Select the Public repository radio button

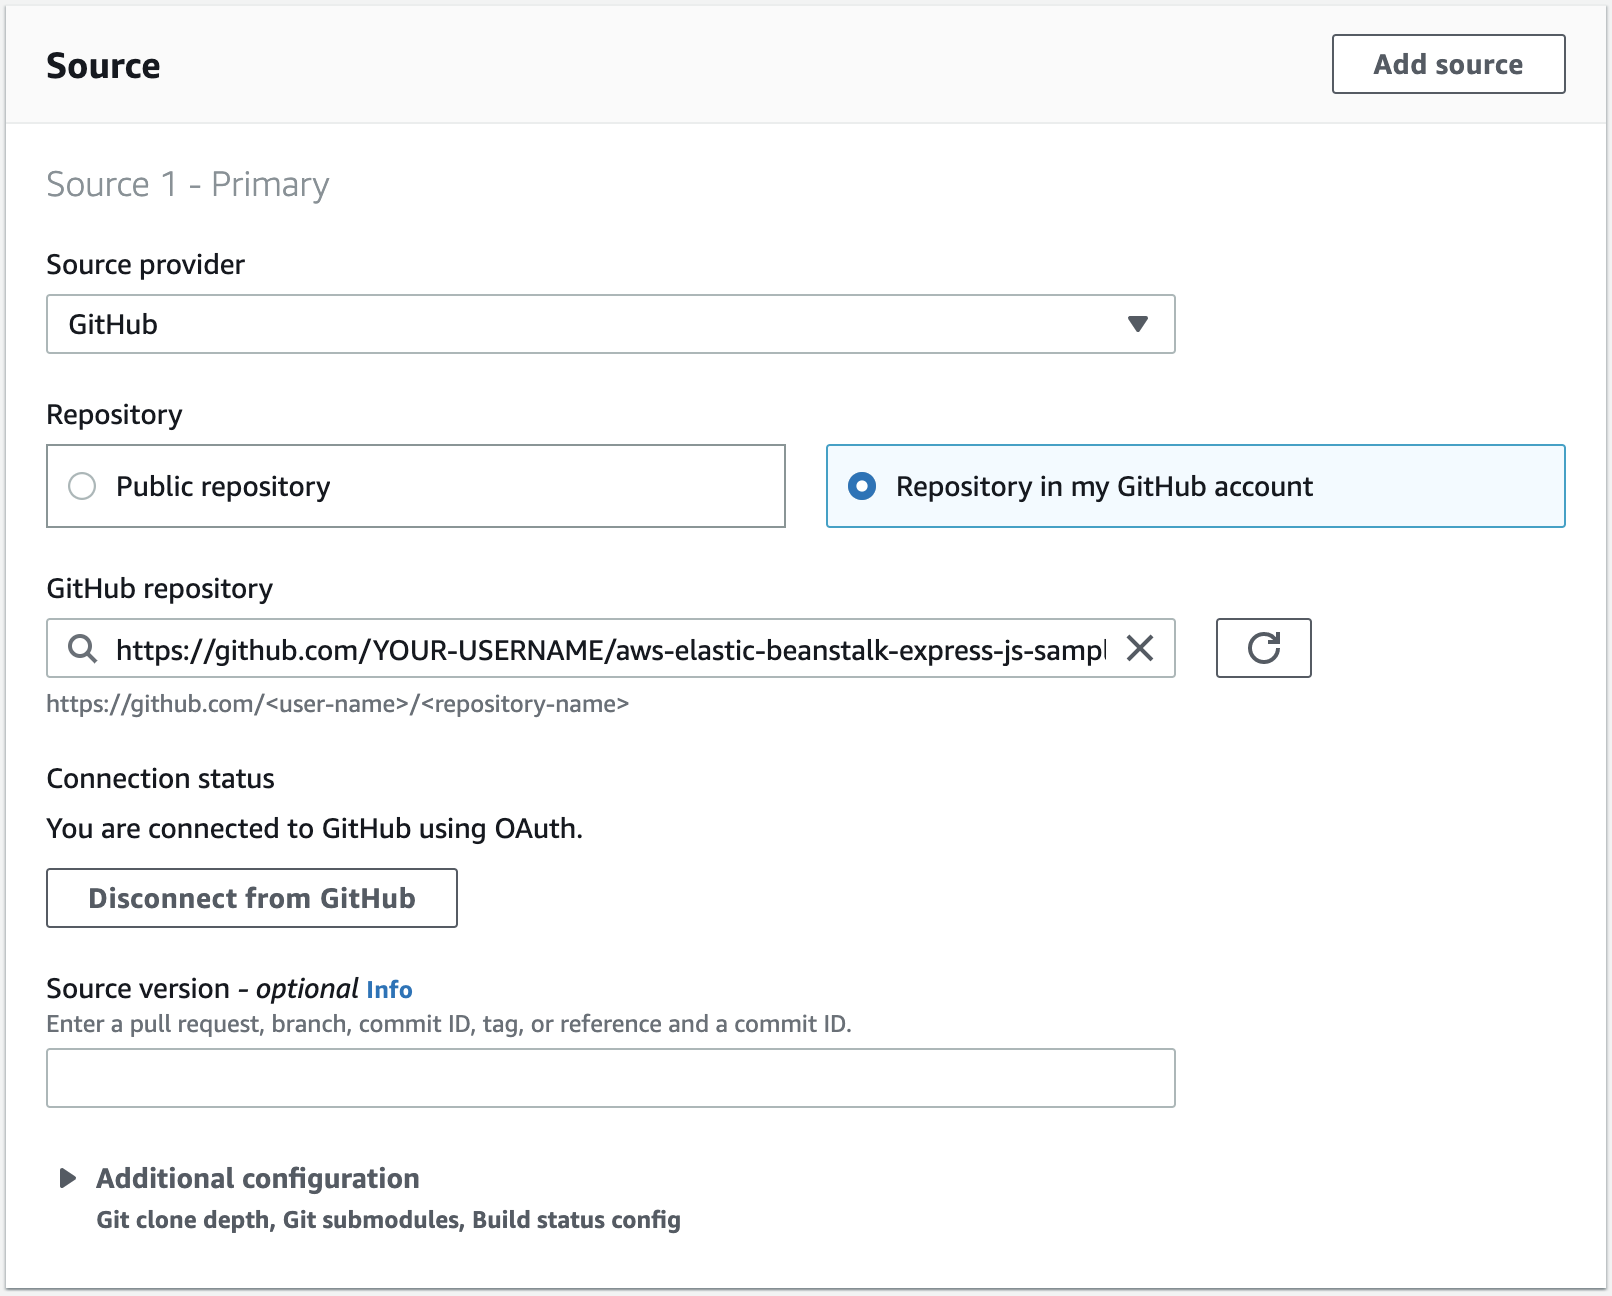[x=82, y=486]
